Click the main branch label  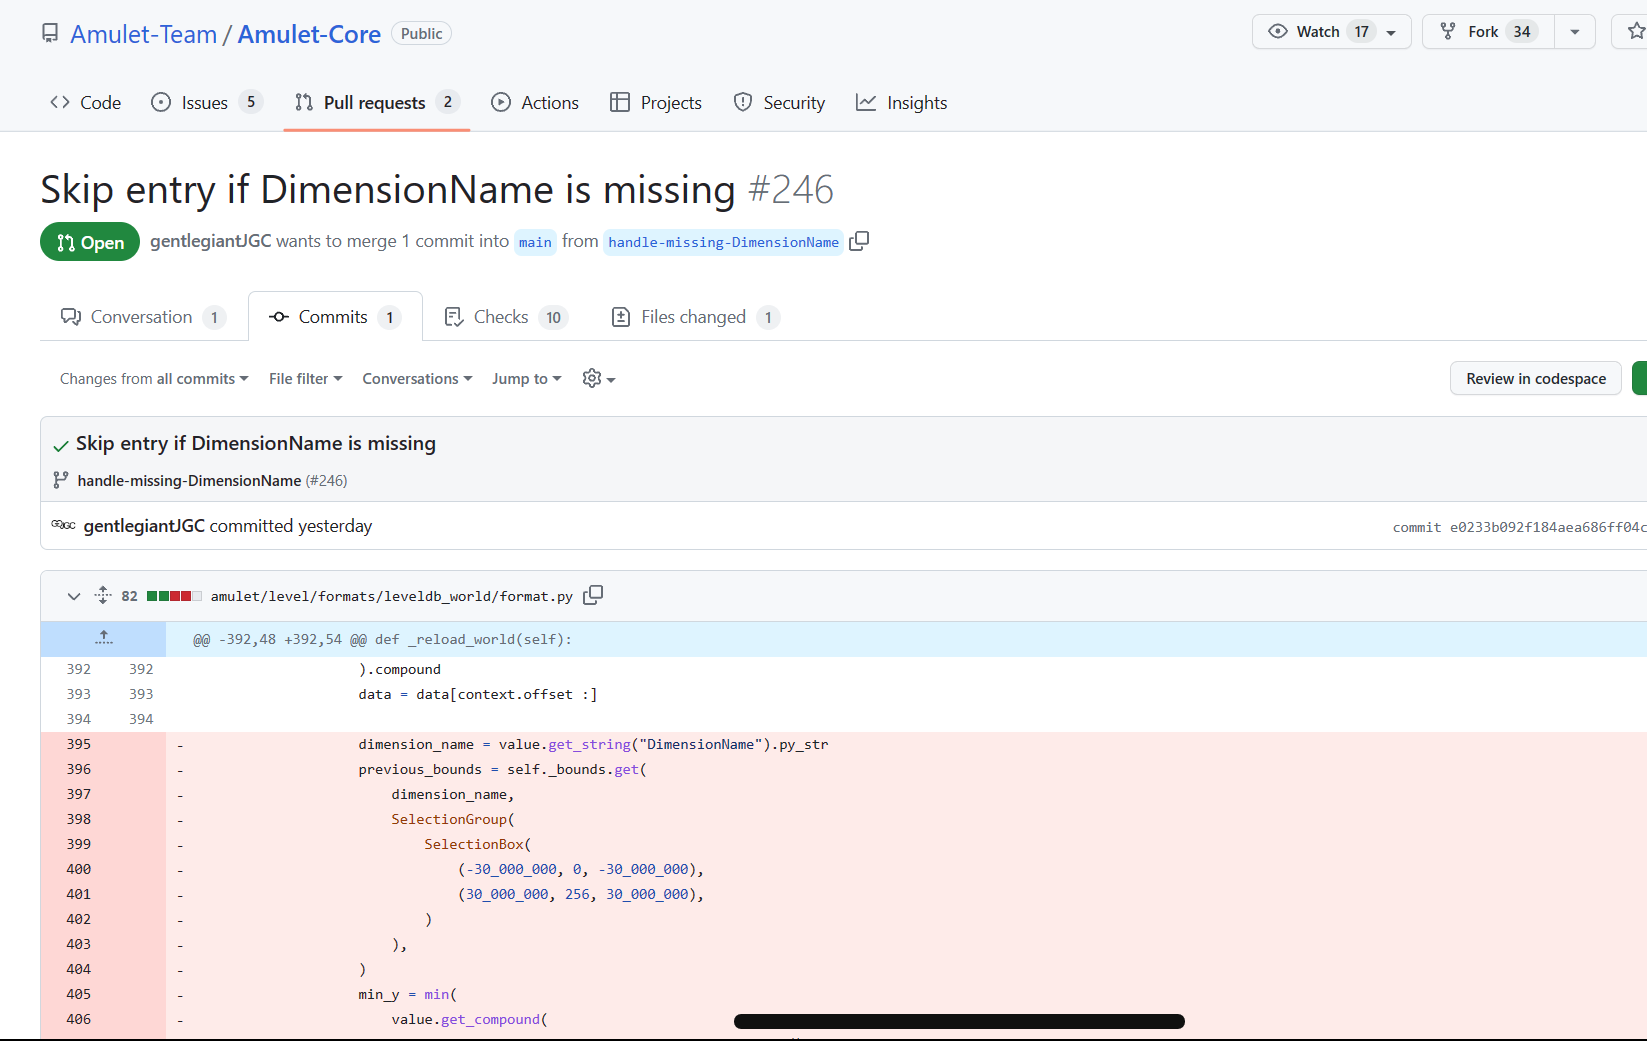pos(535,242)
